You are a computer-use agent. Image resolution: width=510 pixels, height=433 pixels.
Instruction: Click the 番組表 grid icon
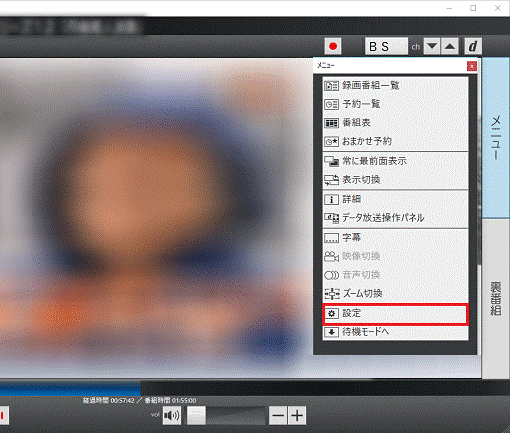click(331, 123)
